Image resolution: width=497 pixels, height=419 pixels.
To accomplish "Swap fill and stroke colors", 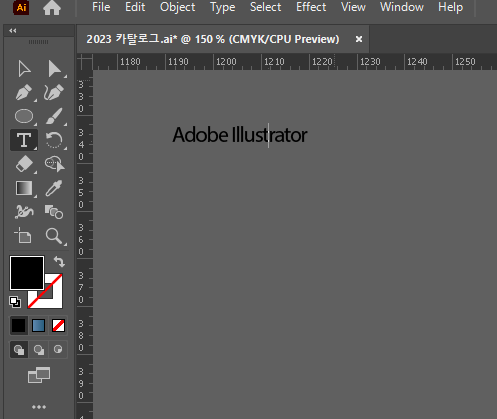I will click(x=59, y=261).
